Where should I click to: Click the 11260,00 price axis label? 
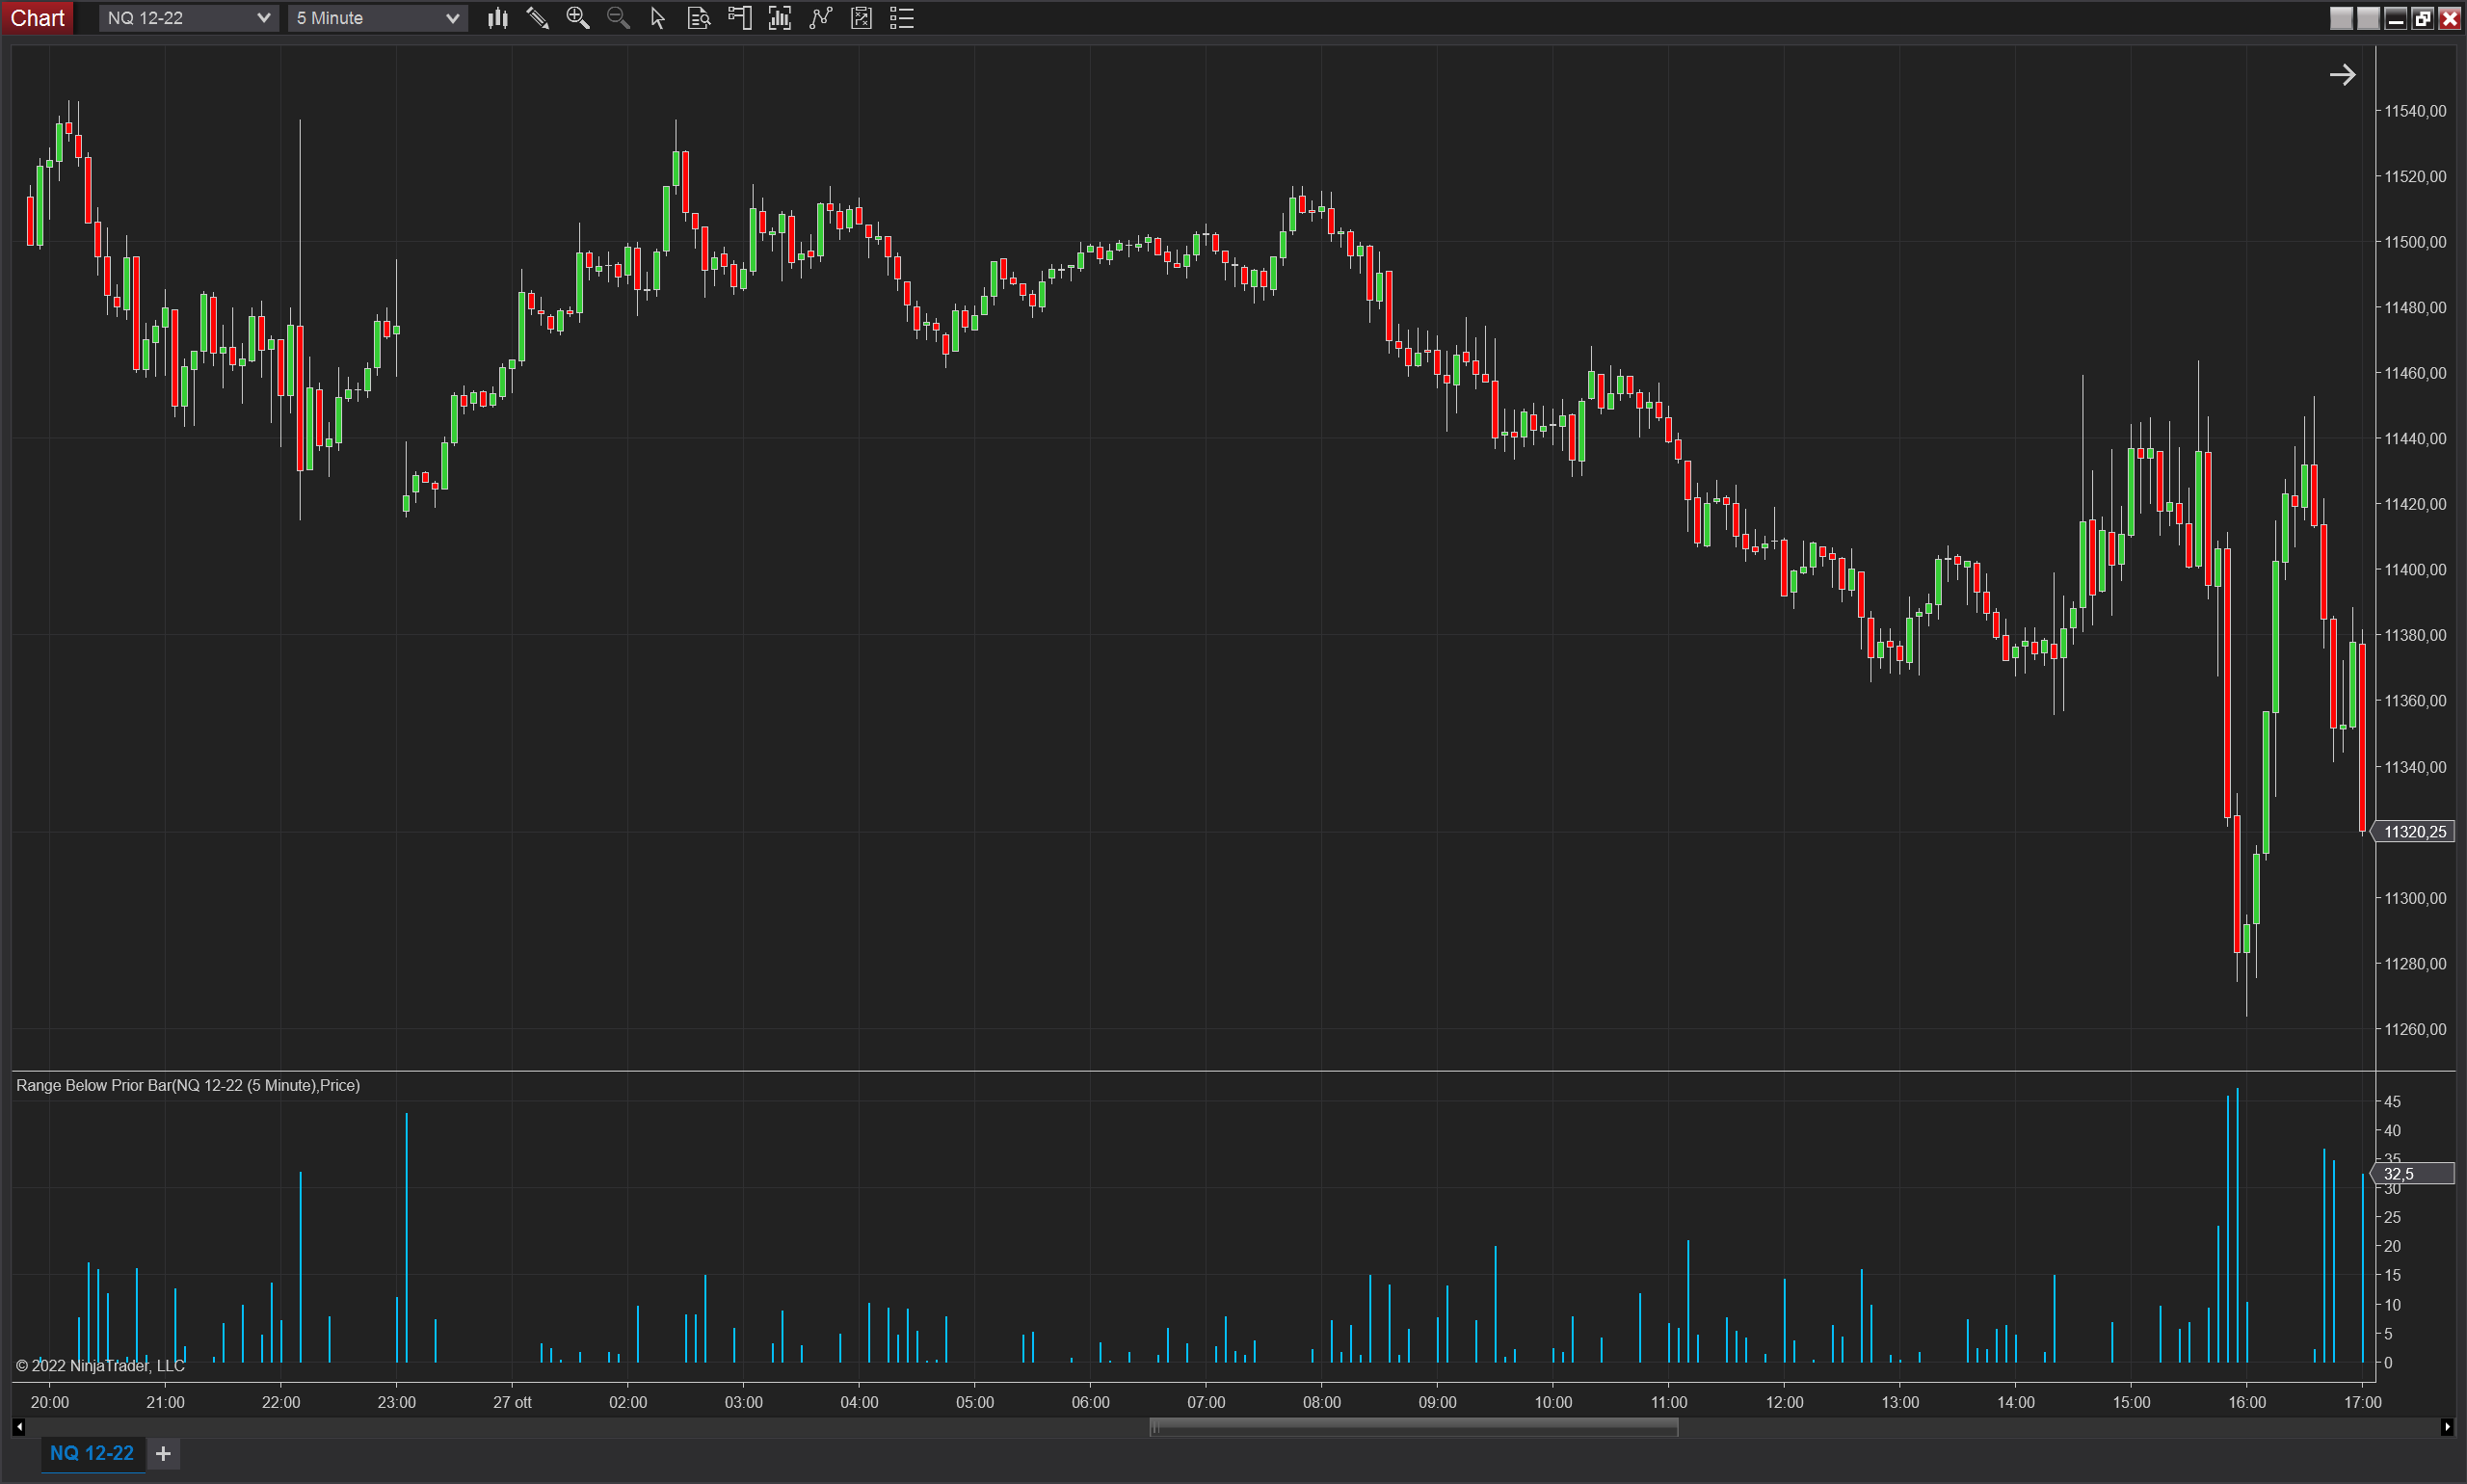2415,1030
